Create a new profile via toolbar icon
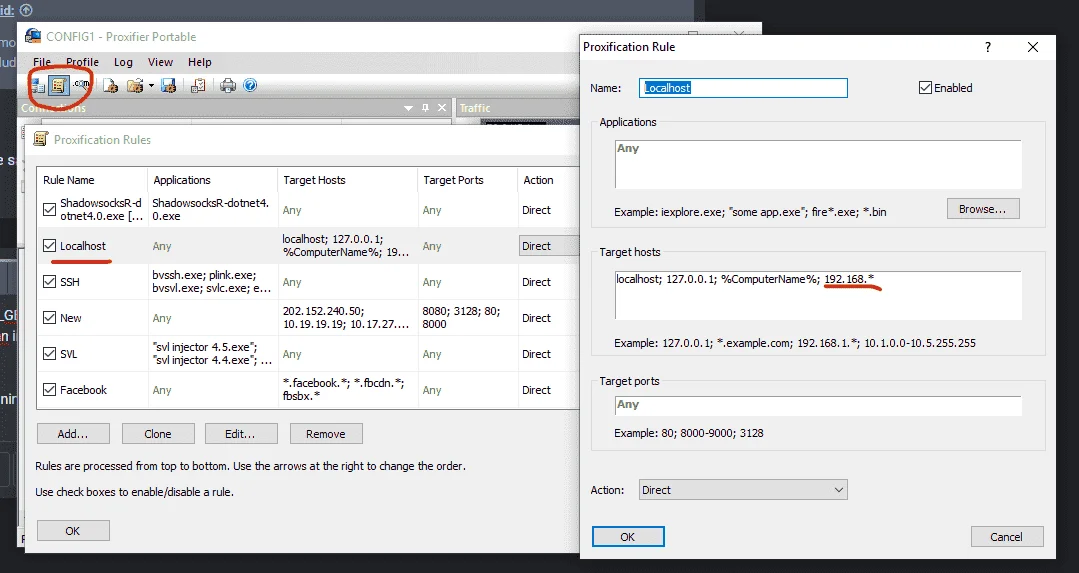 click(110, 85)
